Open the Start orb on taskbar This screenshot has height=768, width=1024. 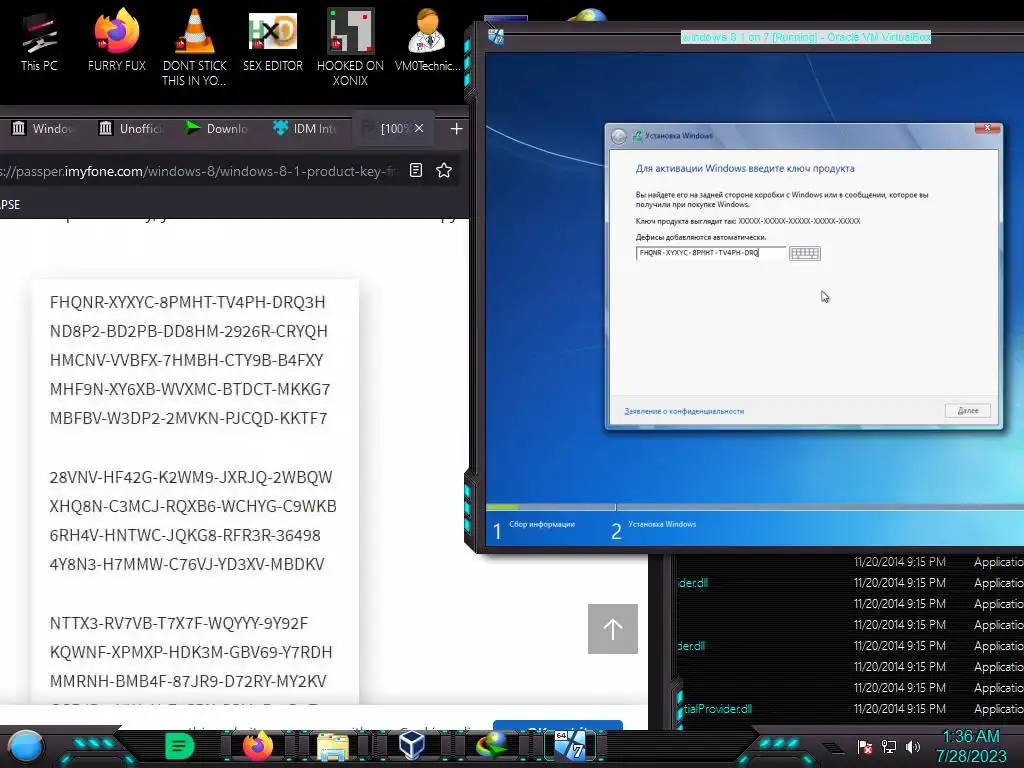26,746
